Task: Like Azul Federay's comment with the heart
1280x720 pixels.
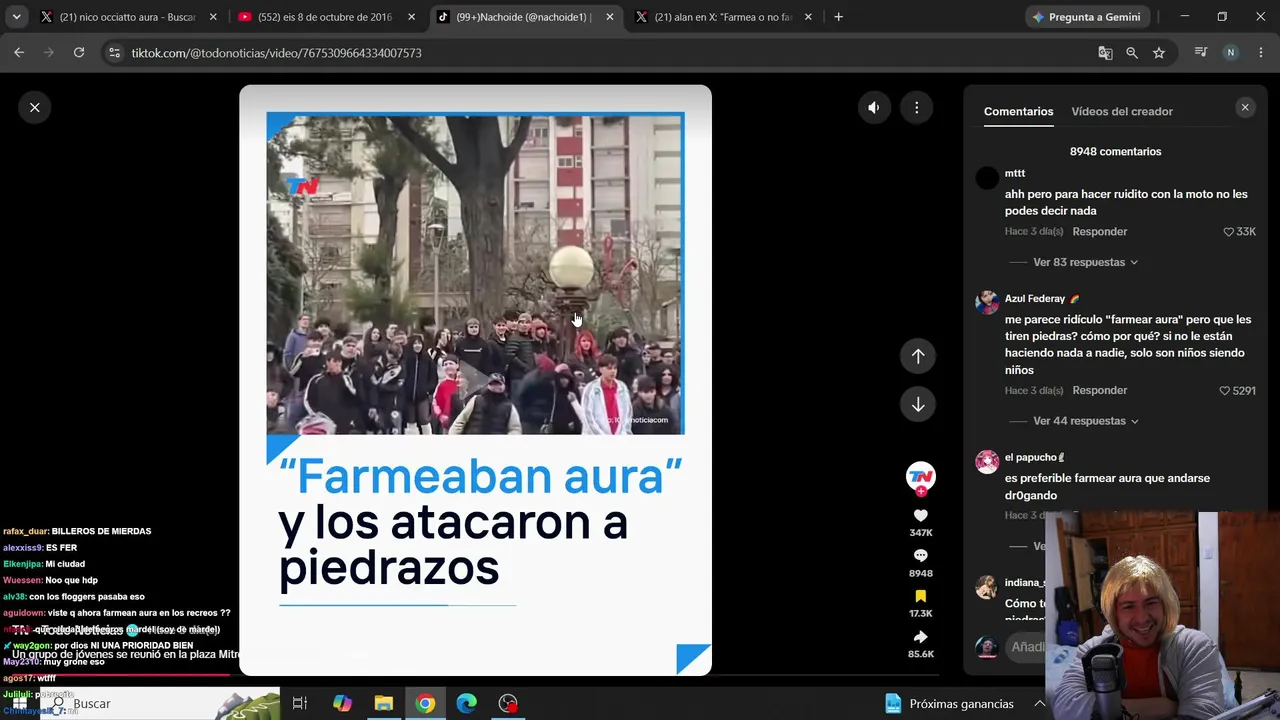Action: [1225, 391]
